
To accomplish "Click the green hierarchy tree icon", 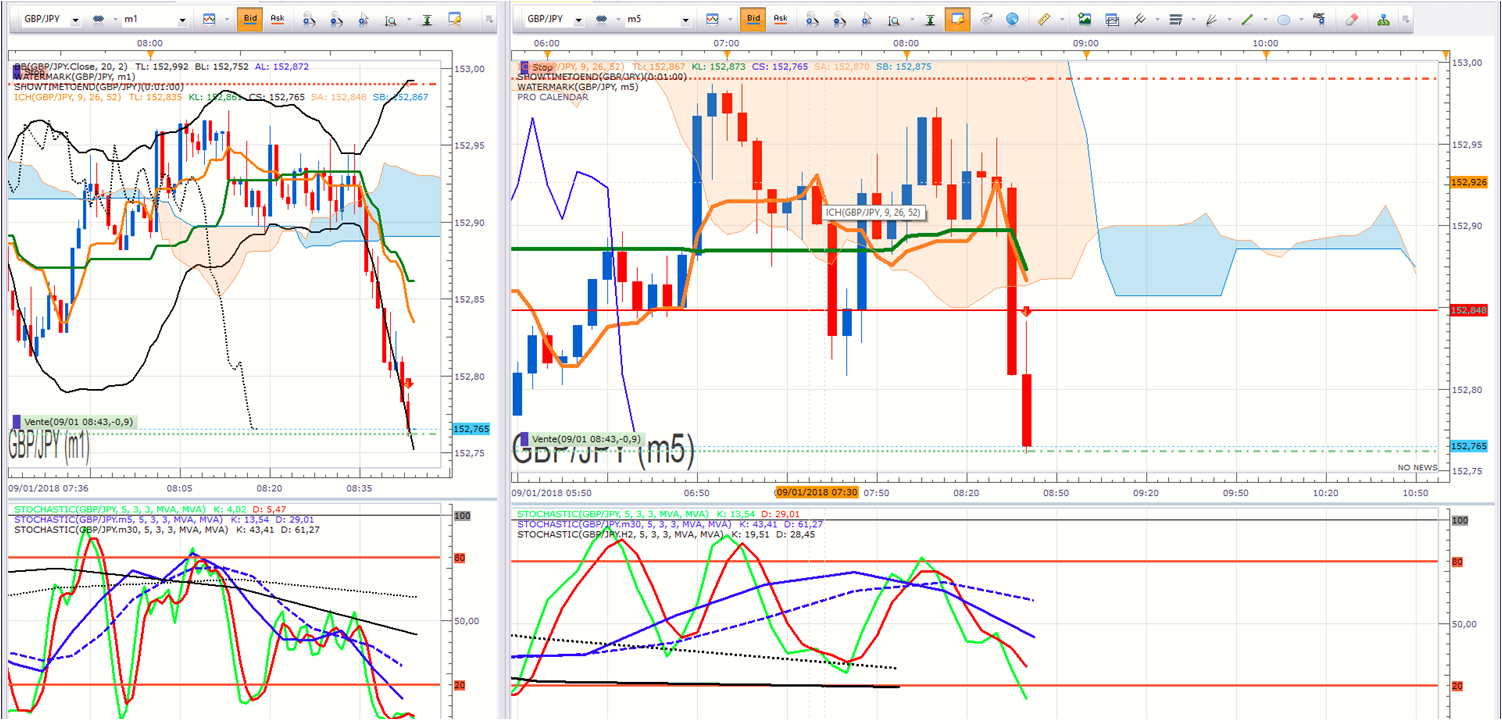I will [x=1384, y=19].
